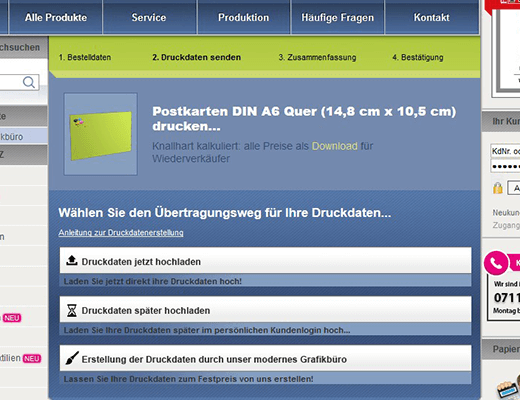Click the magnifying glass search icon
Image resolution: width=520 pixels, height=400 pixels.
(x=29, y=82)
